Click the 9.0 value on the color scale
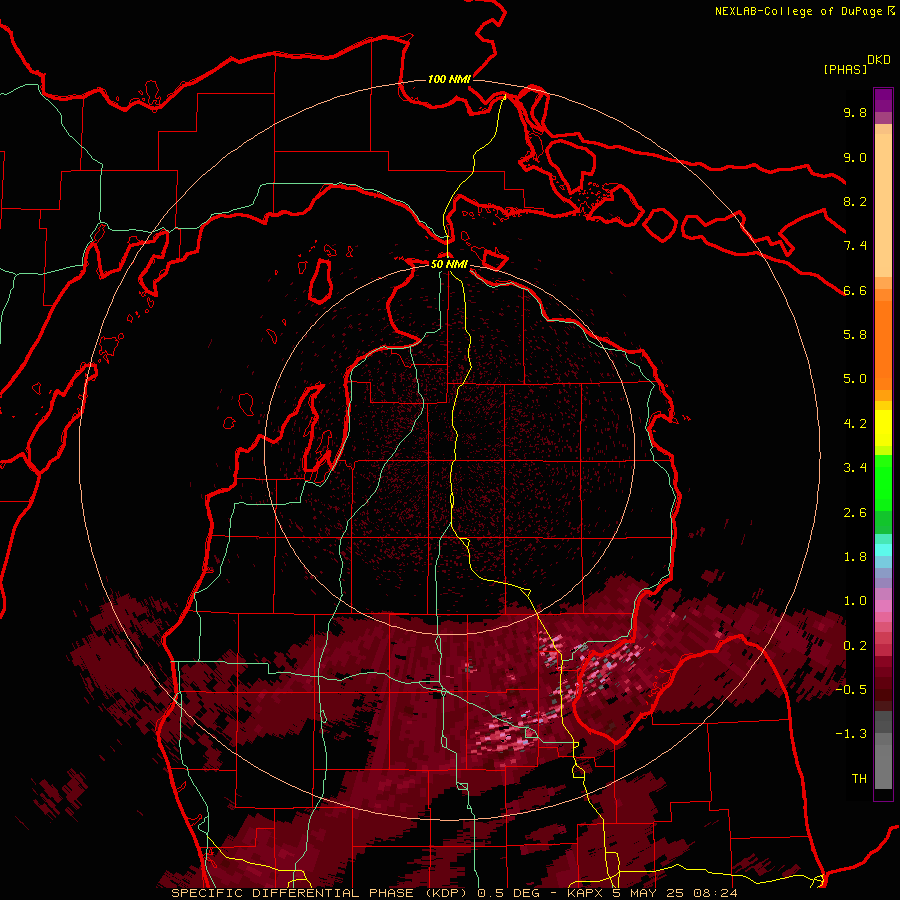The image size is (900, 900). click(x=855, y=157)
